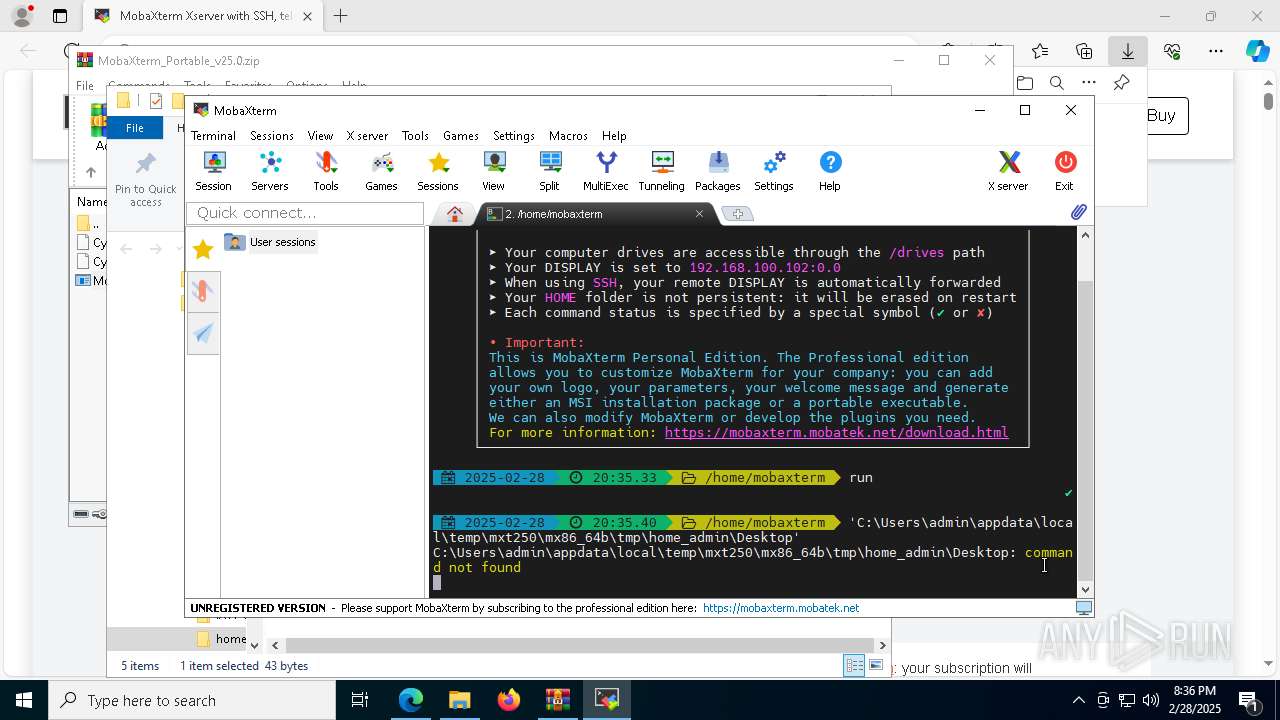
Task: Open Edge settings and more ellipsis
Action: [x=1216, y=51]
